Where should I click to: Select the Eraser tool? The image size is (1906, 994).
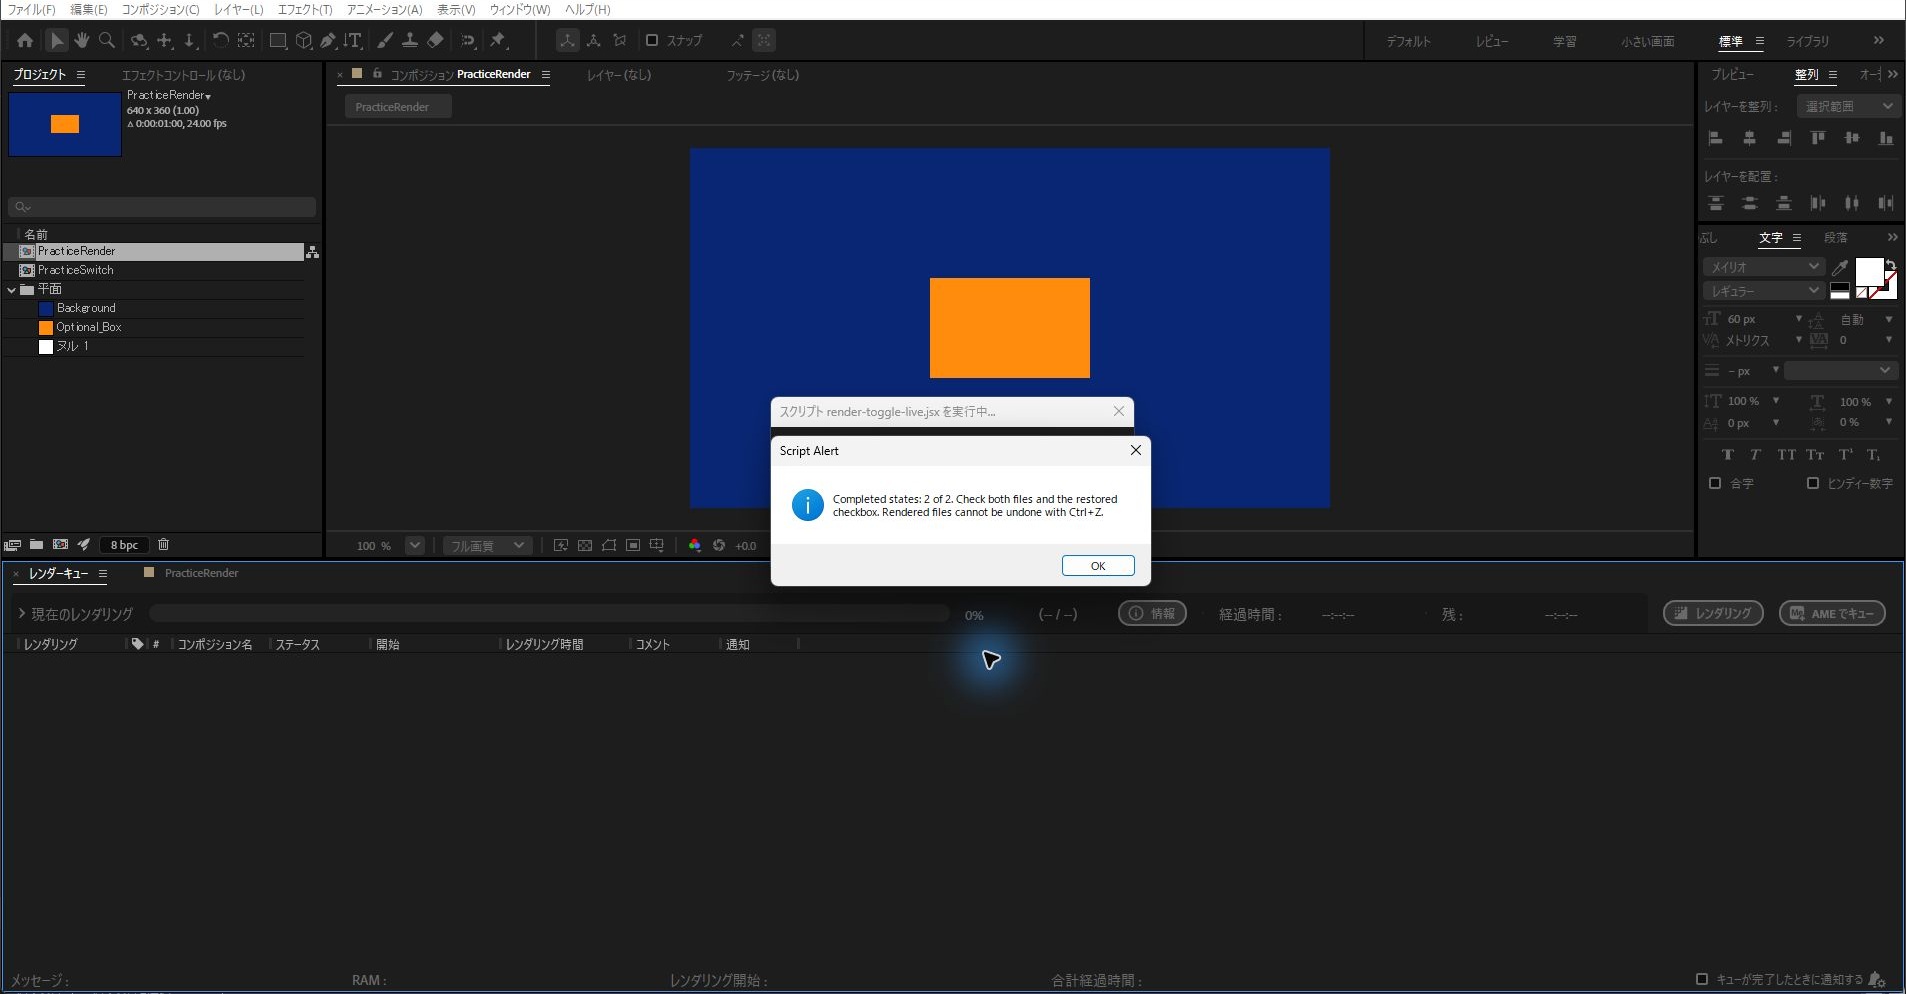[x=436, y=41]
